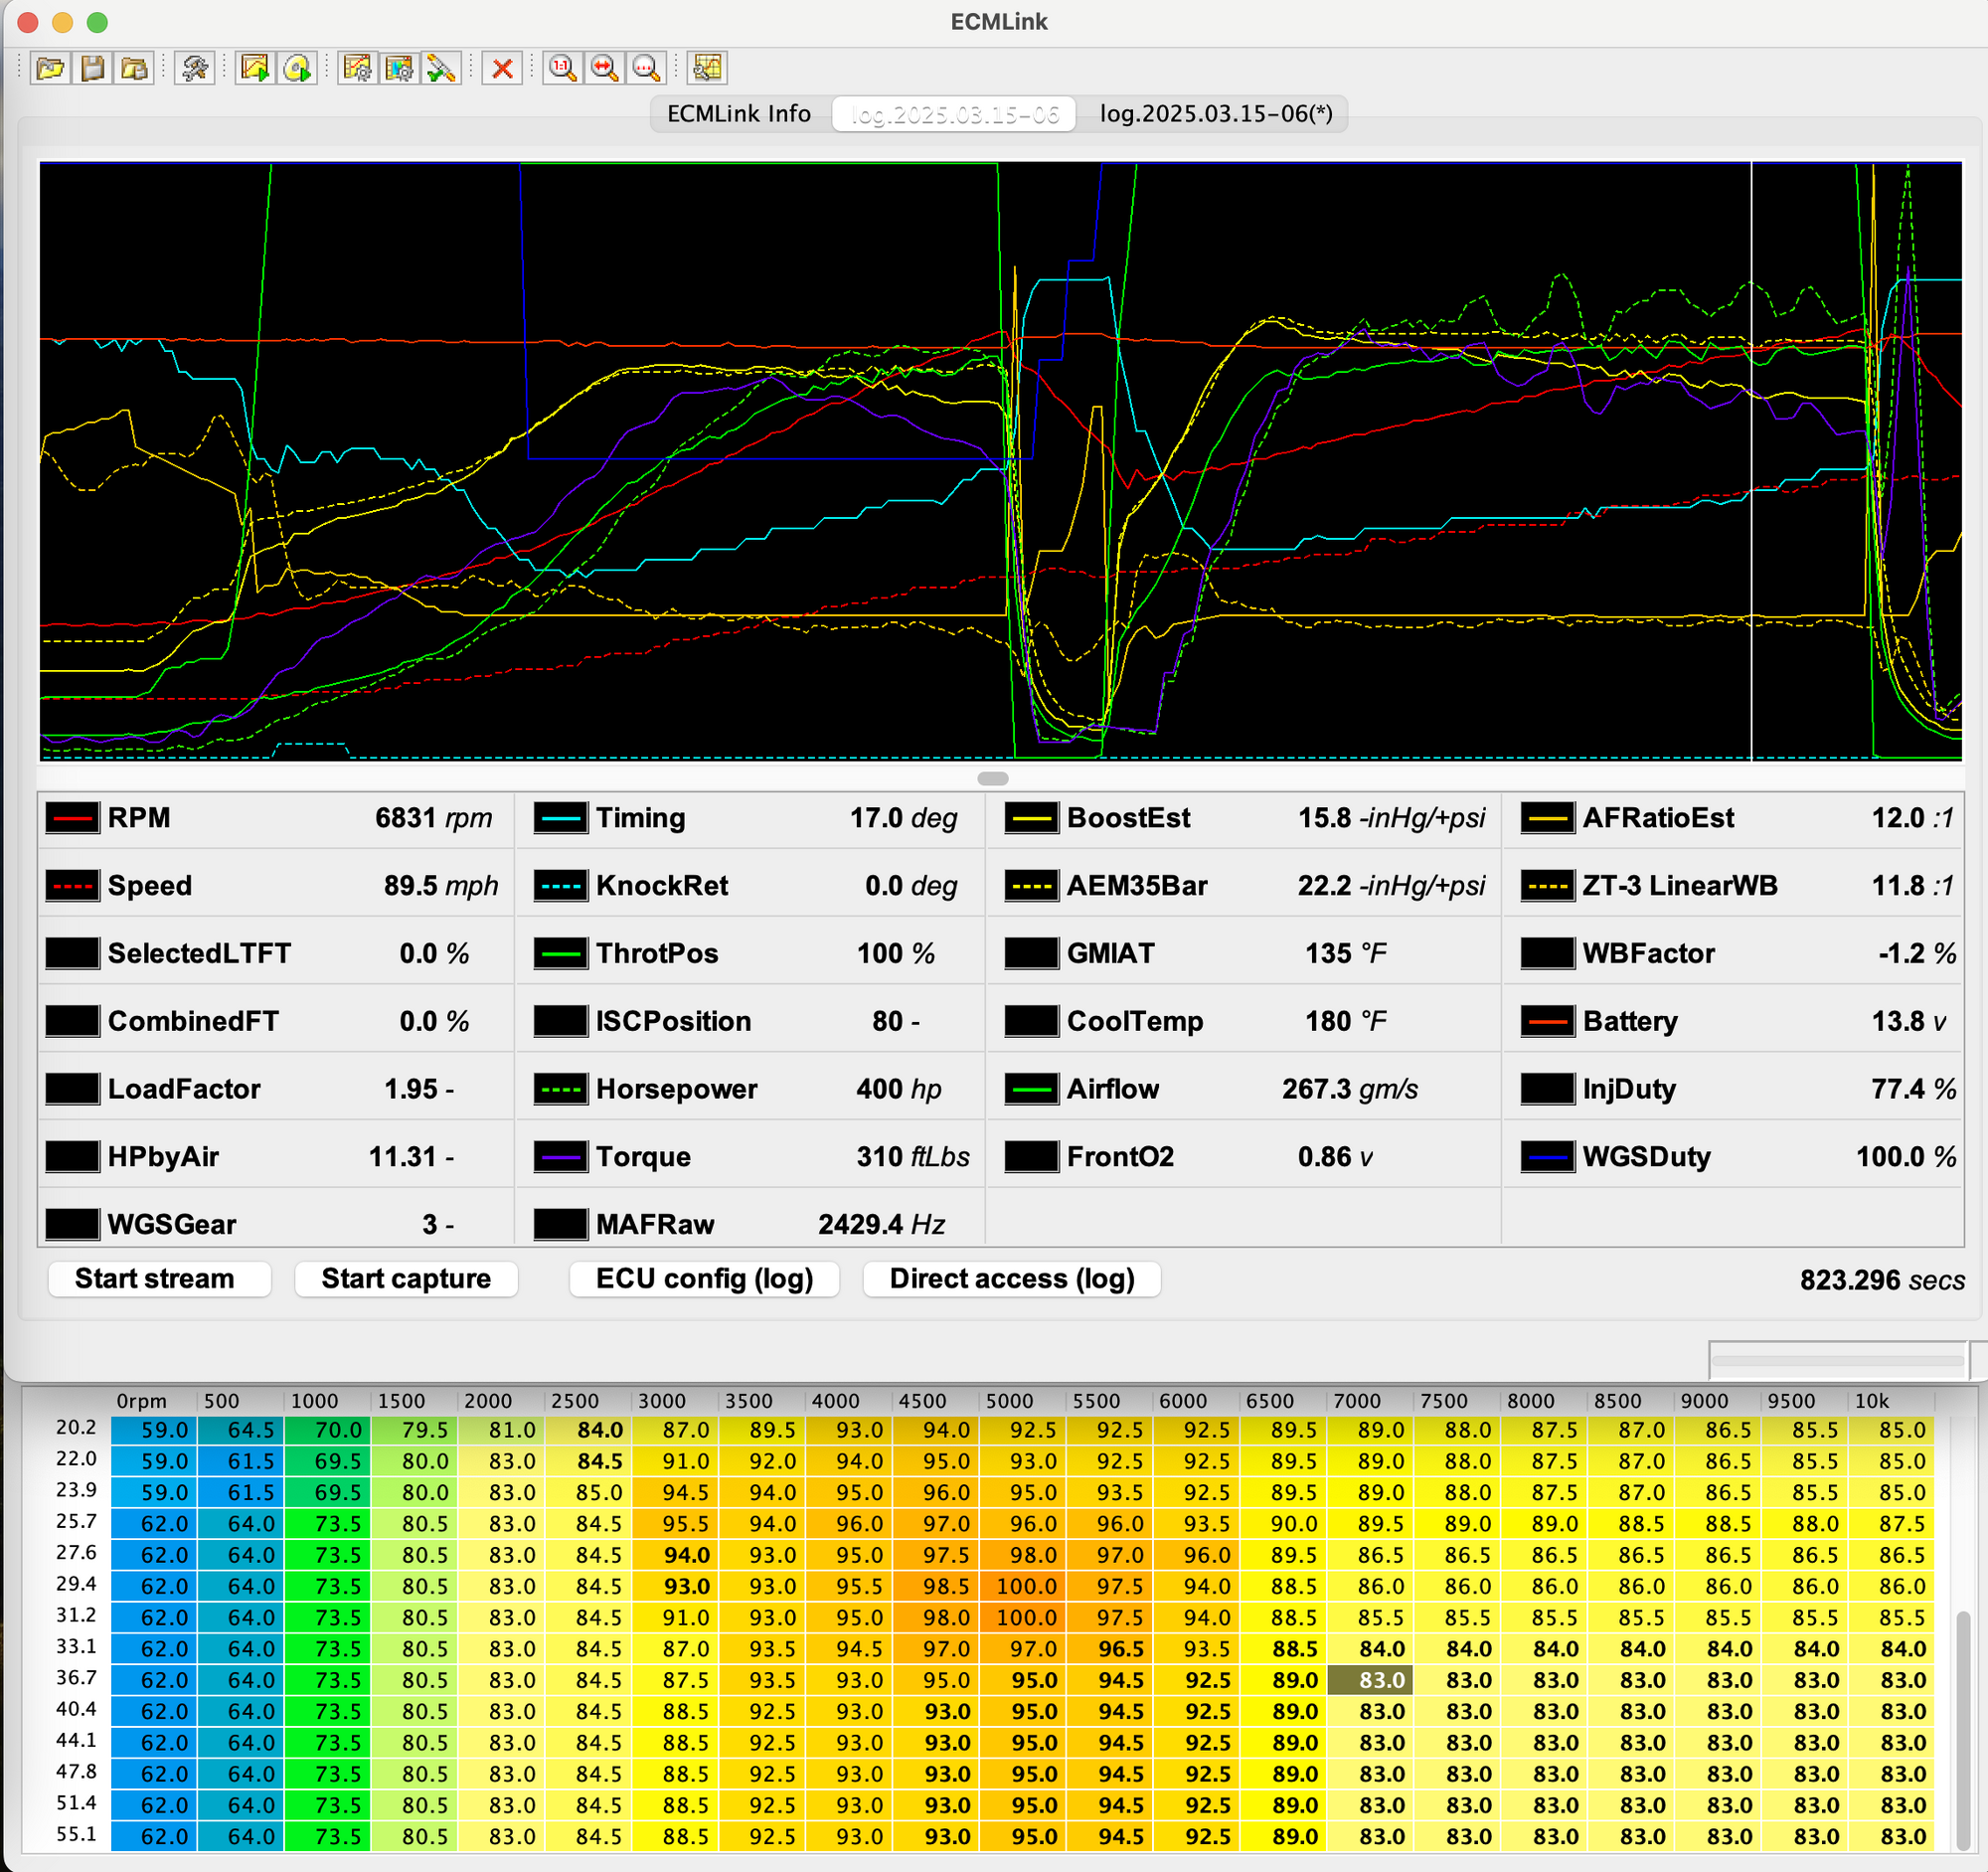1988x1872 pixels.
Task: Click the save floppy disk icon
Action: [92, 68]
